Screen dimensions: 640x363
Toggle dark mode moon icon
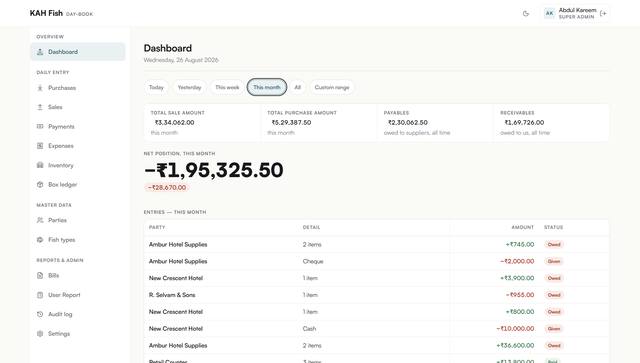click(x=526, y=13)
